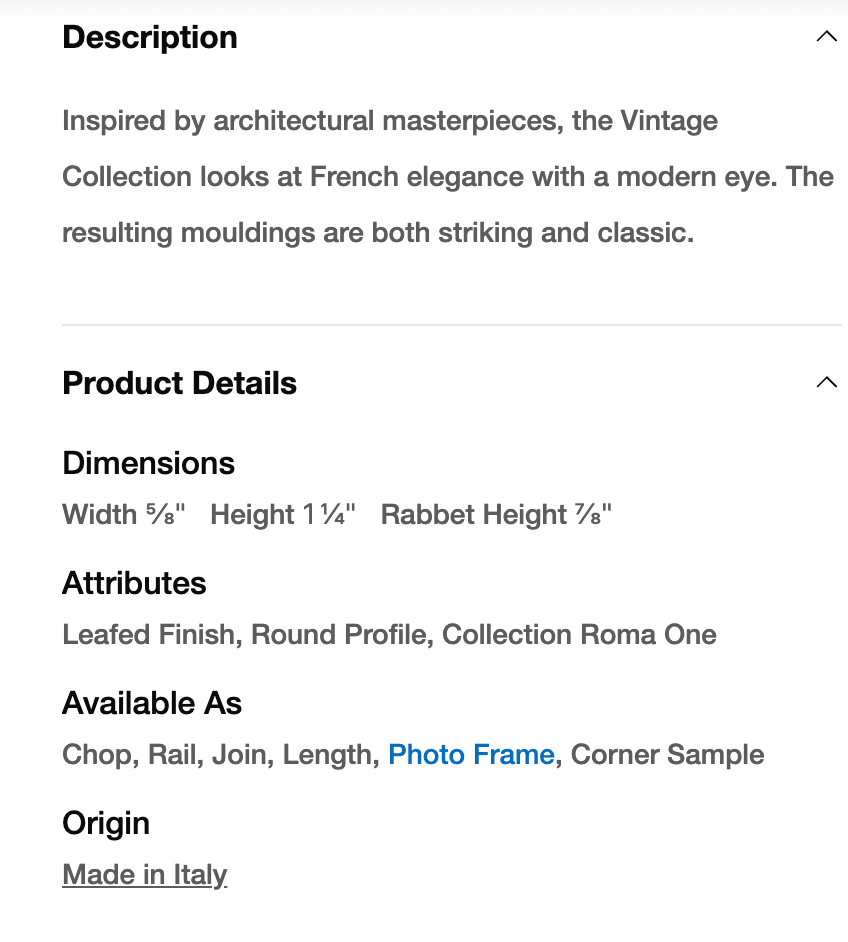Click the Product Details heading

[x=179, y=383]
